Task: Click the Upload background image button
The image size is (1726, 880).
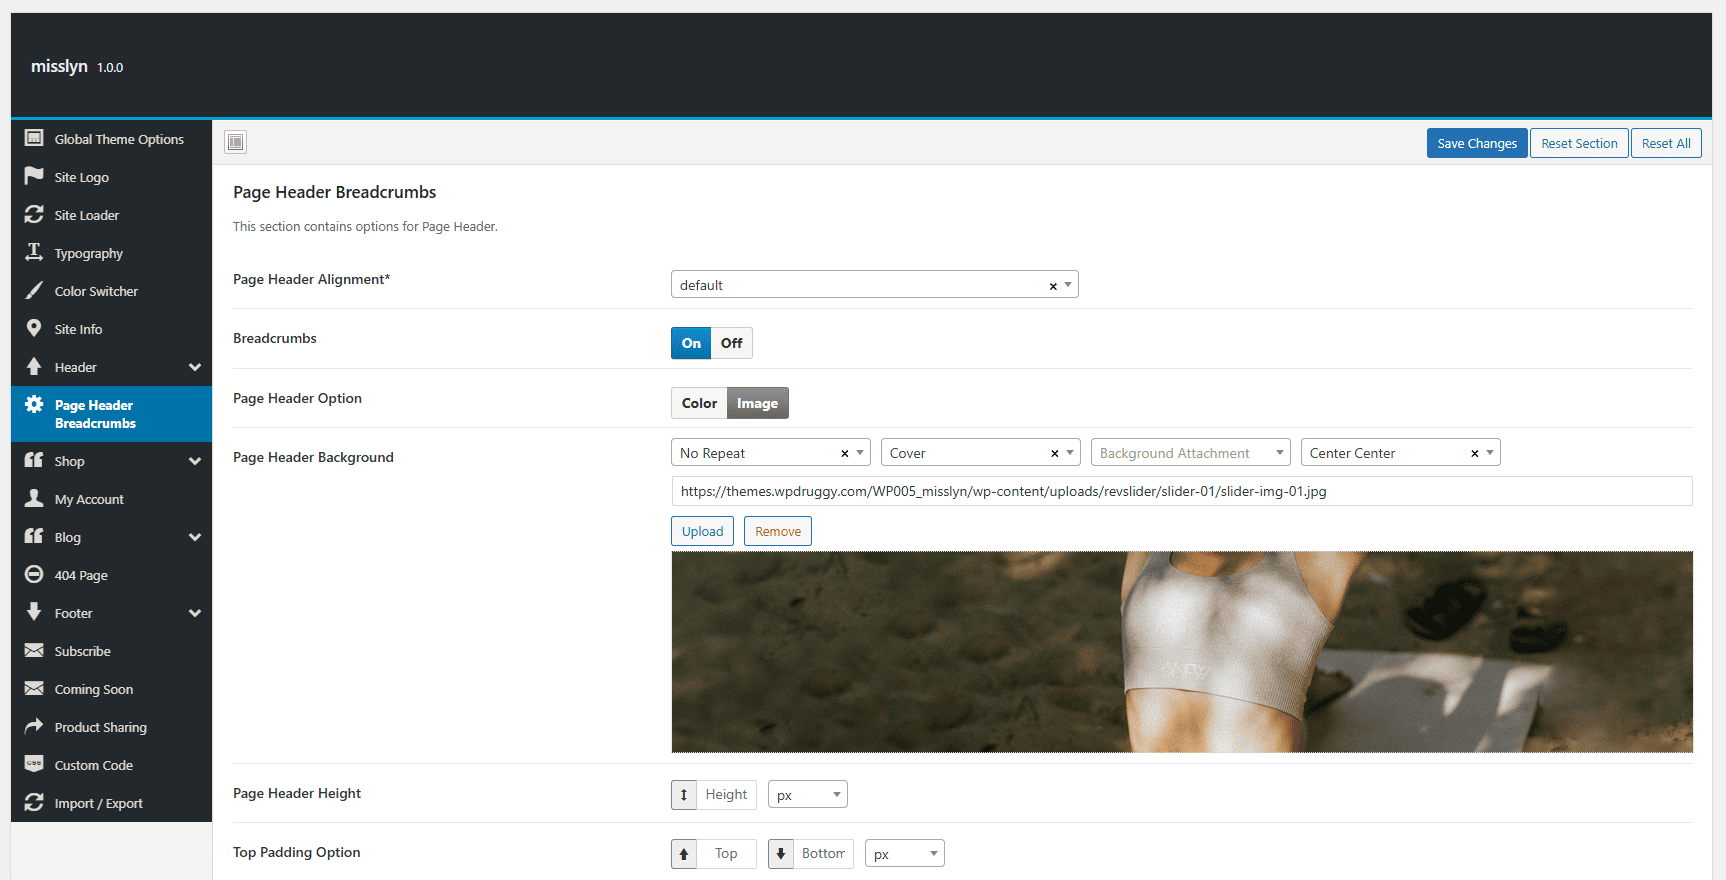Action: point(702,531)
